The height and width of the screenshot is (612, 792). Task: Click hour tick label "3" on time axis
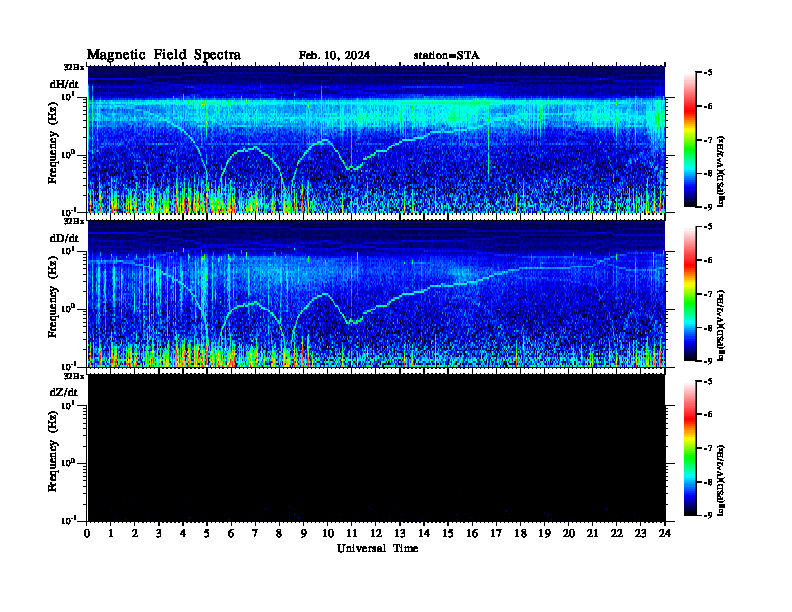159,534
